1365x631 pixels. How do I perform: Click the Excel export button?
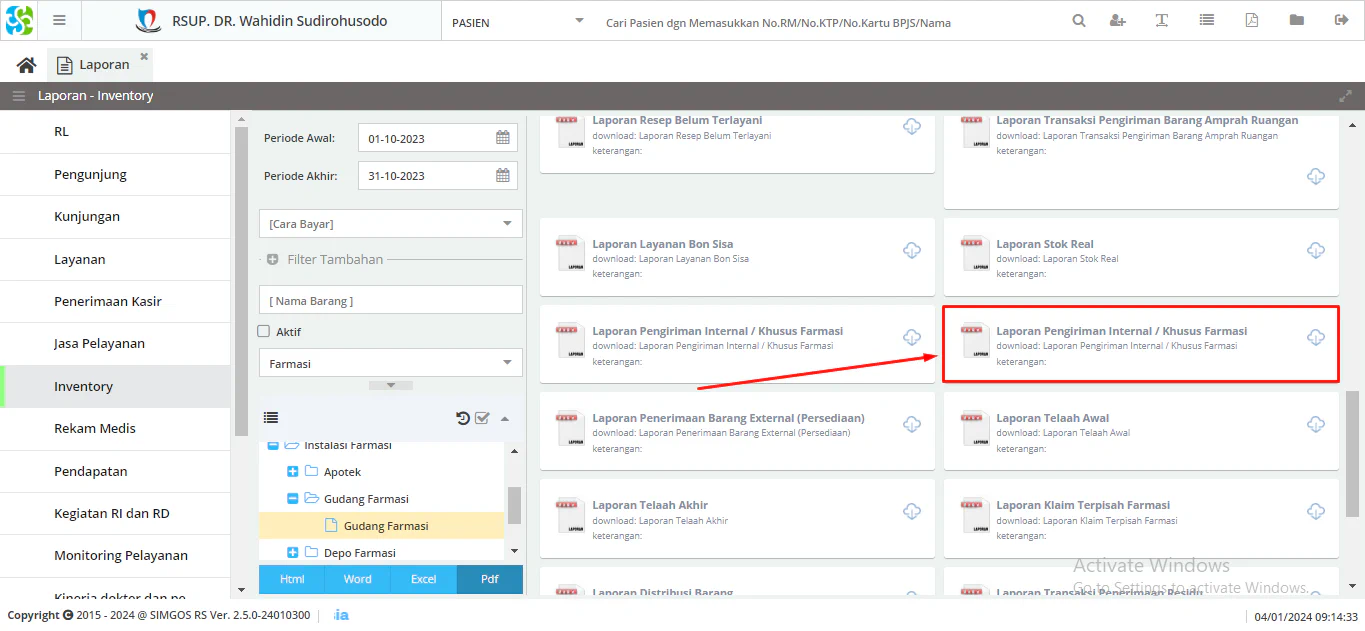coord(424,579)
